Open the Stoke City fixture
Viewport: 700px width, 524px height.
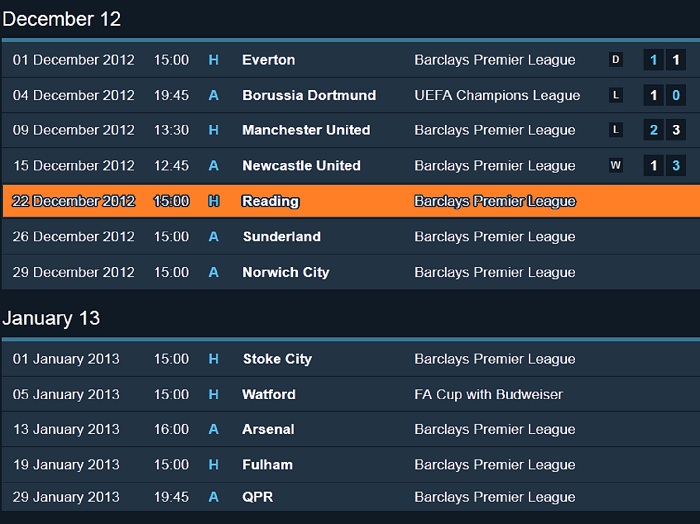[x=277, y=359]
